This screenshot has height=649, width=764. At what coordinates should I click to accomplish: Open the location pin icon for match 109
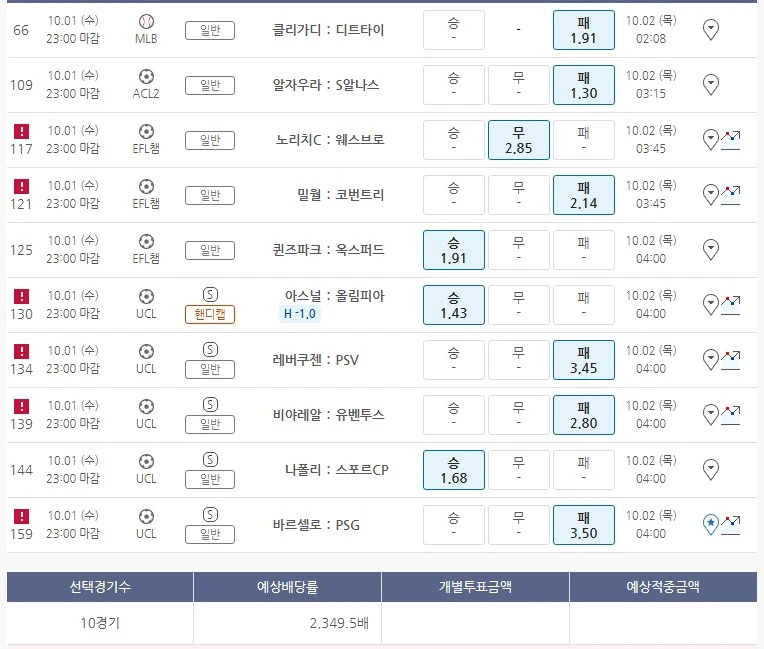(711, 85)
